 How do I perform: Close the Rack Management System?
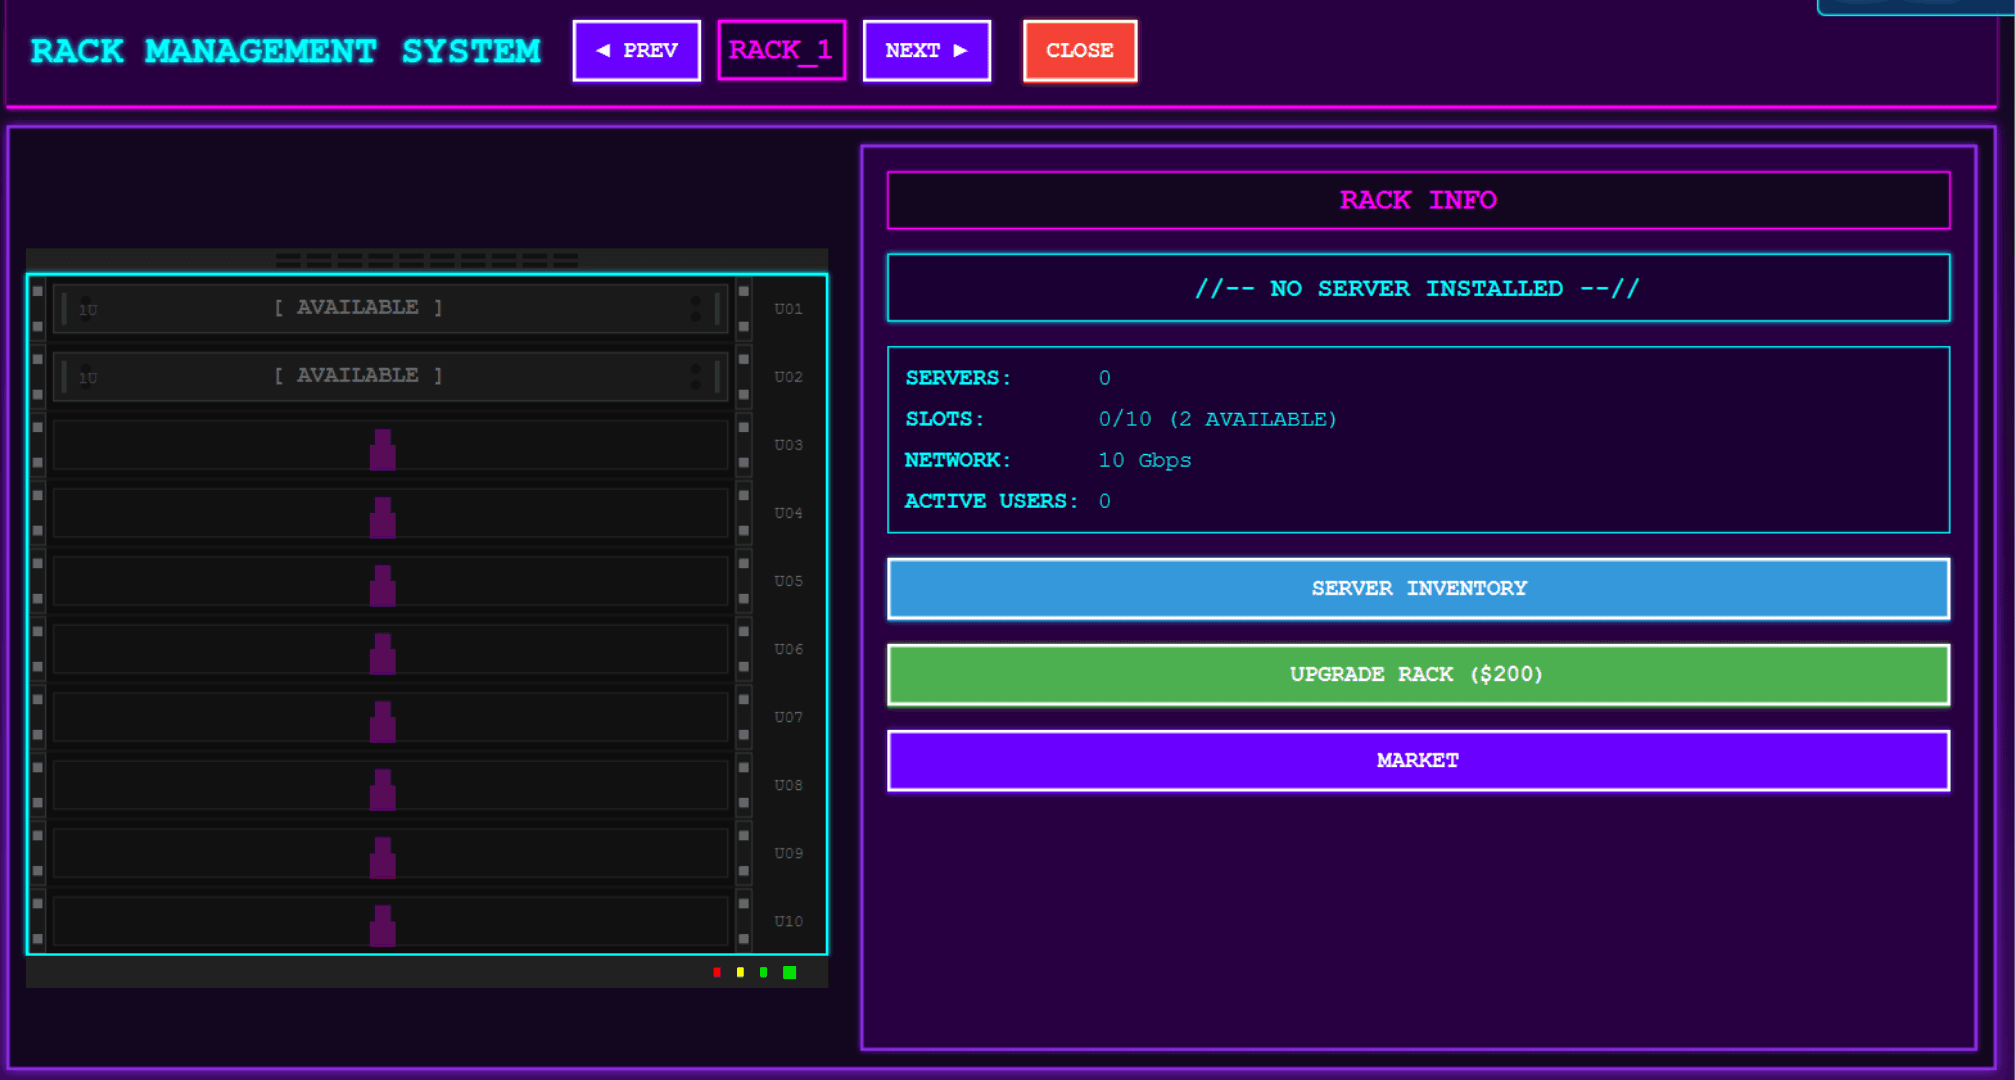coord(1079,50)
